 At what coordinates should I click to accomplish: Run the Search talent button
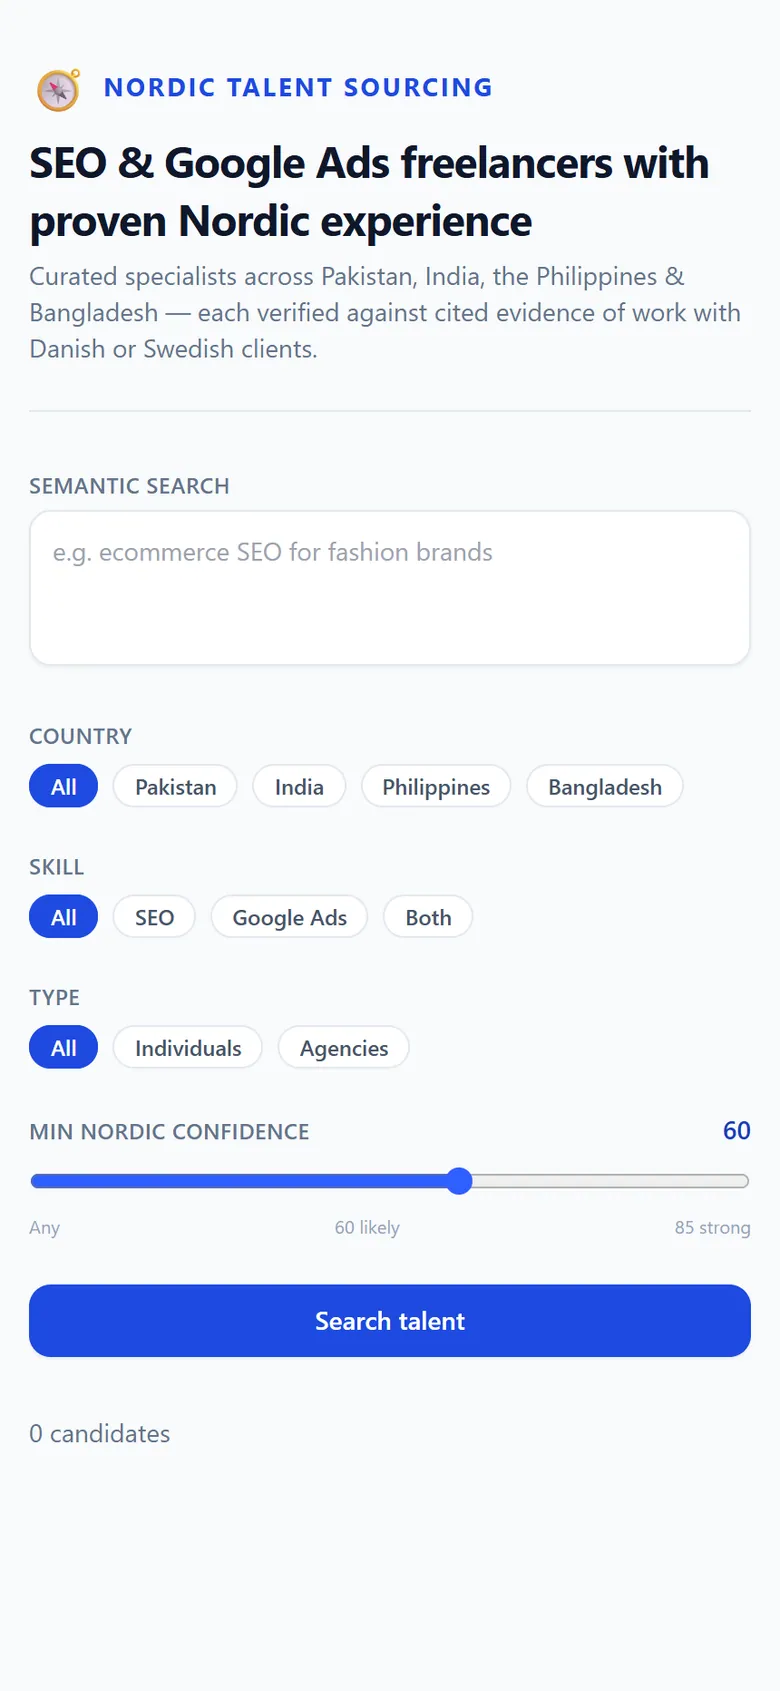tap(390, 1321)
